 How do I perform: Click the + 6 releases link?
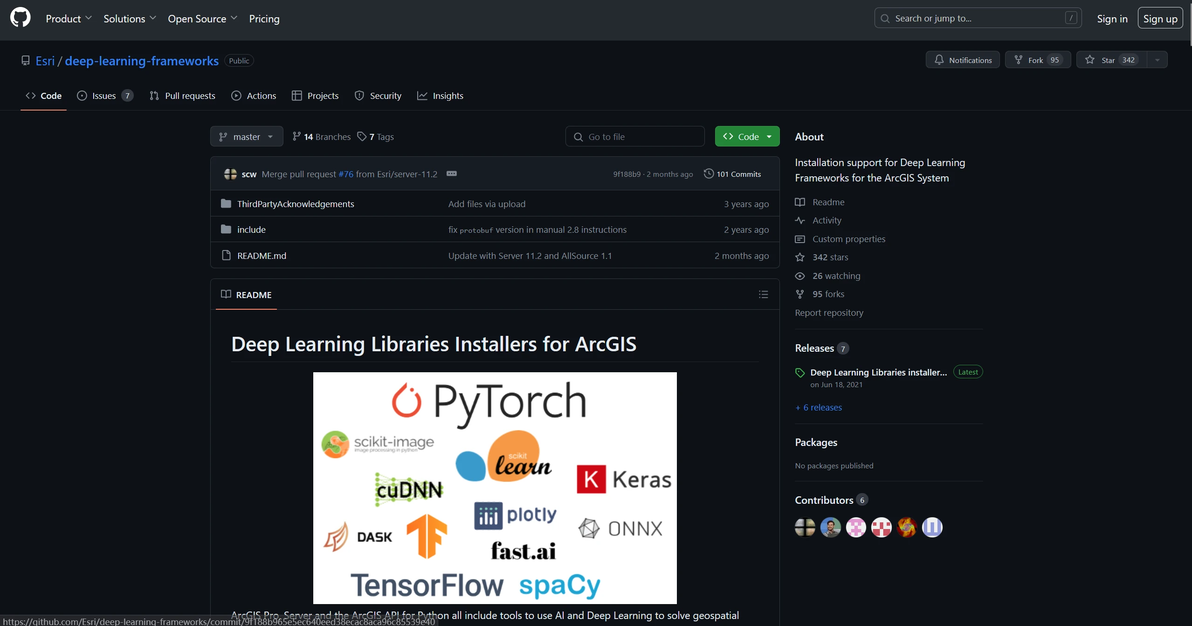coord(819,408)
